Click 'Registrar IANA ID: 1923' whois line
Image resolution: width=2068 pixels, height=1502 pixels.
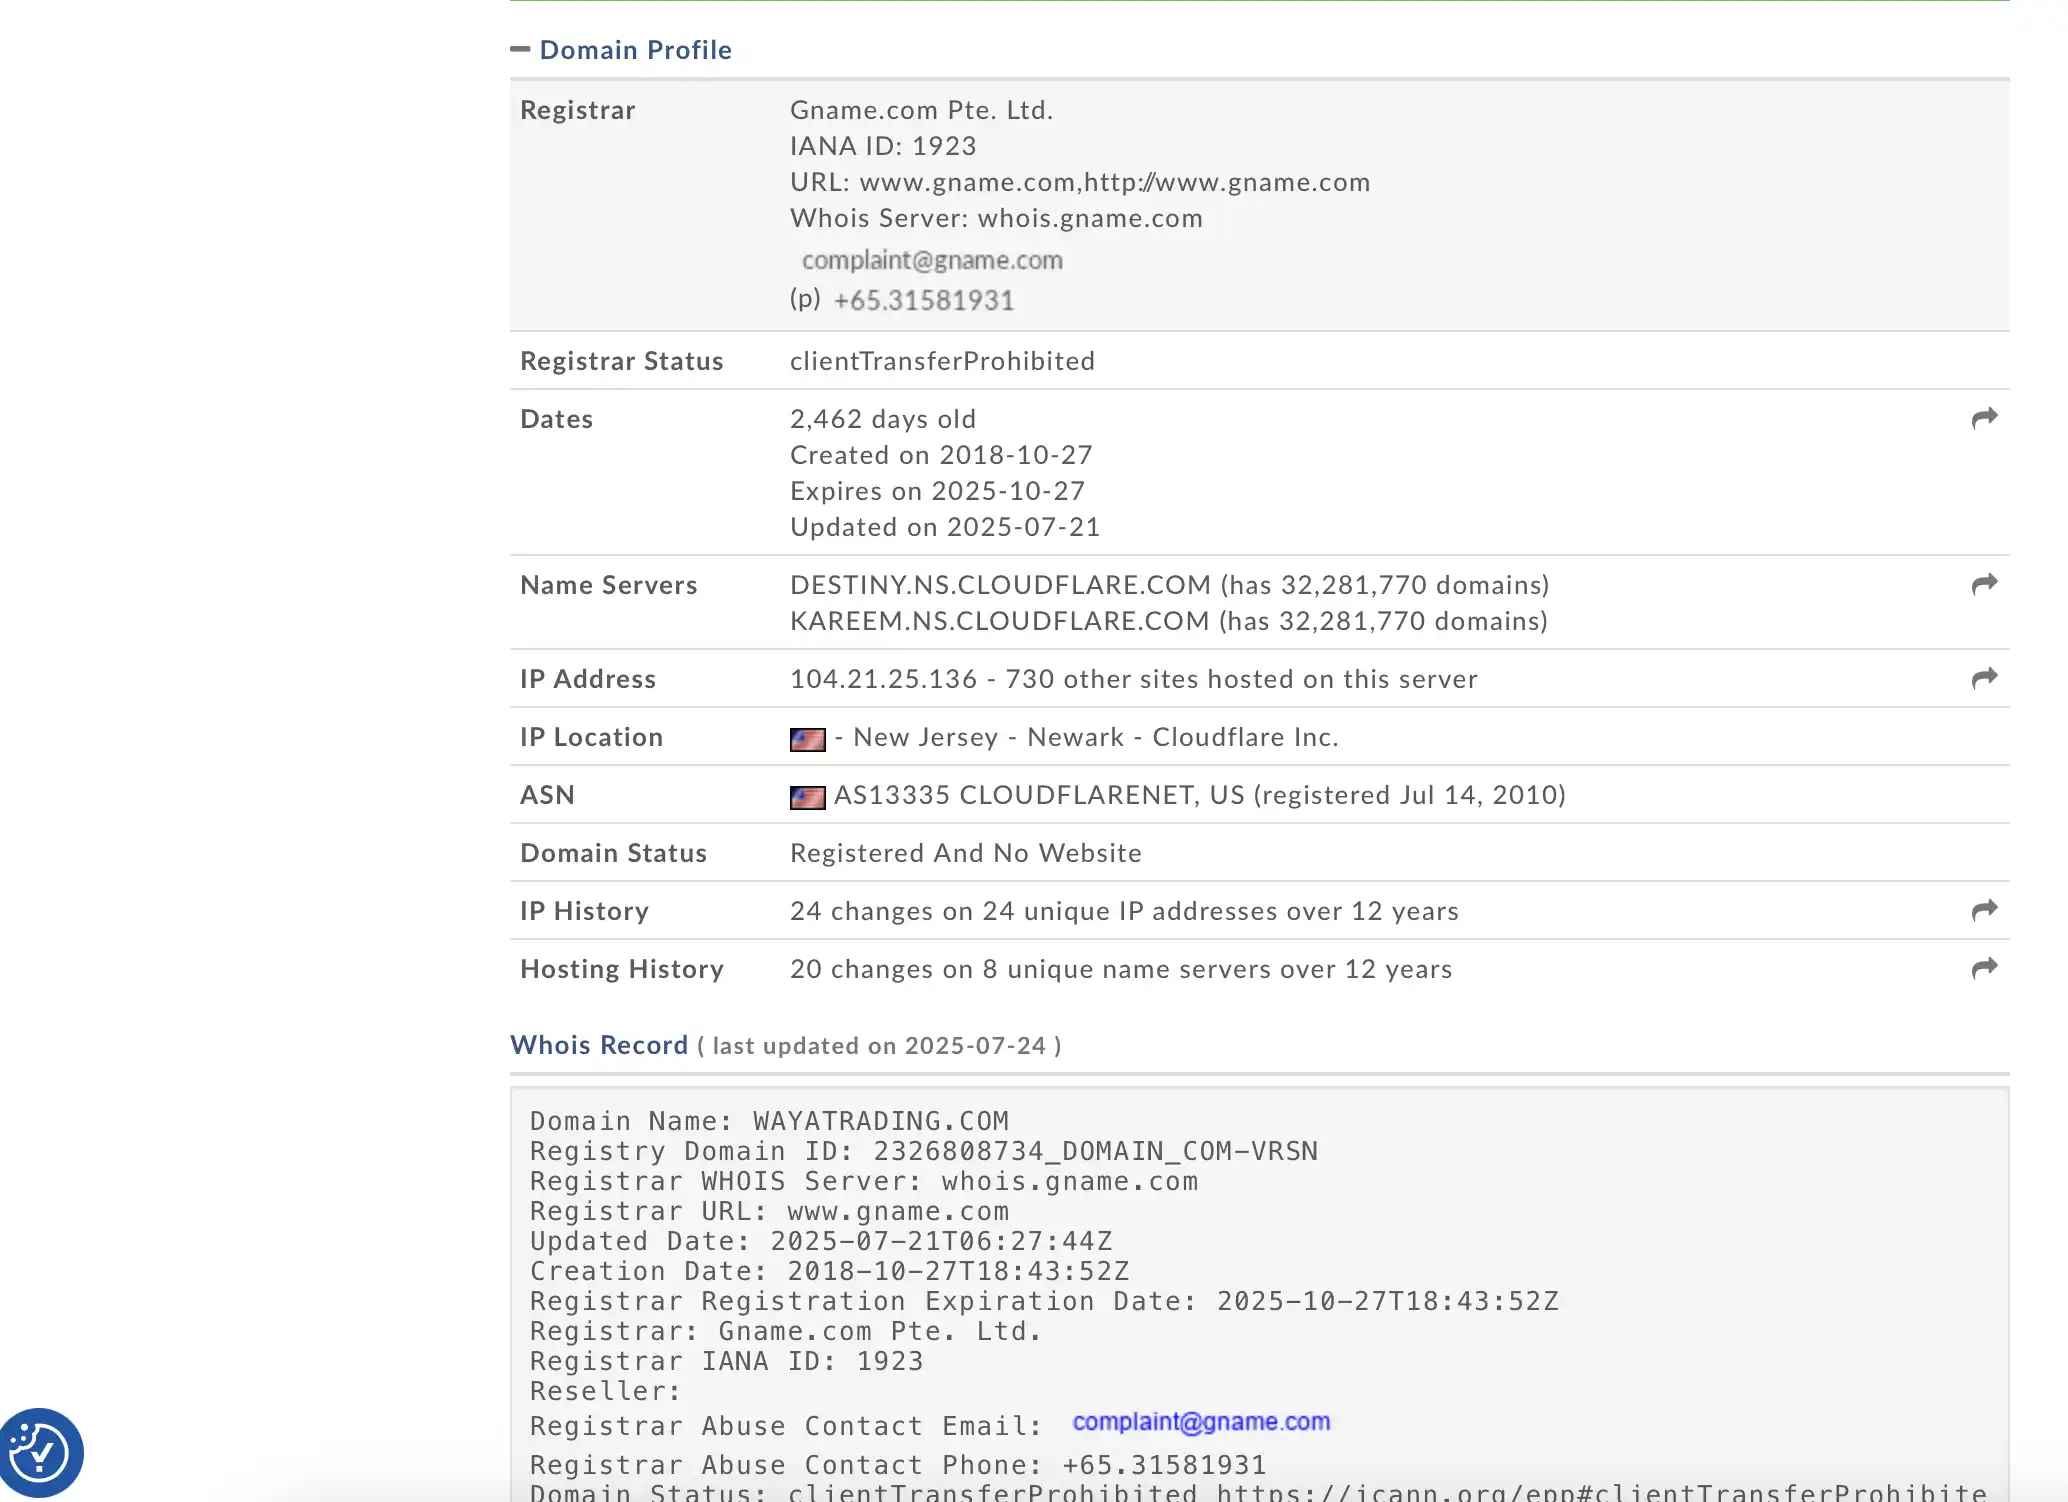pos(727,1361)
